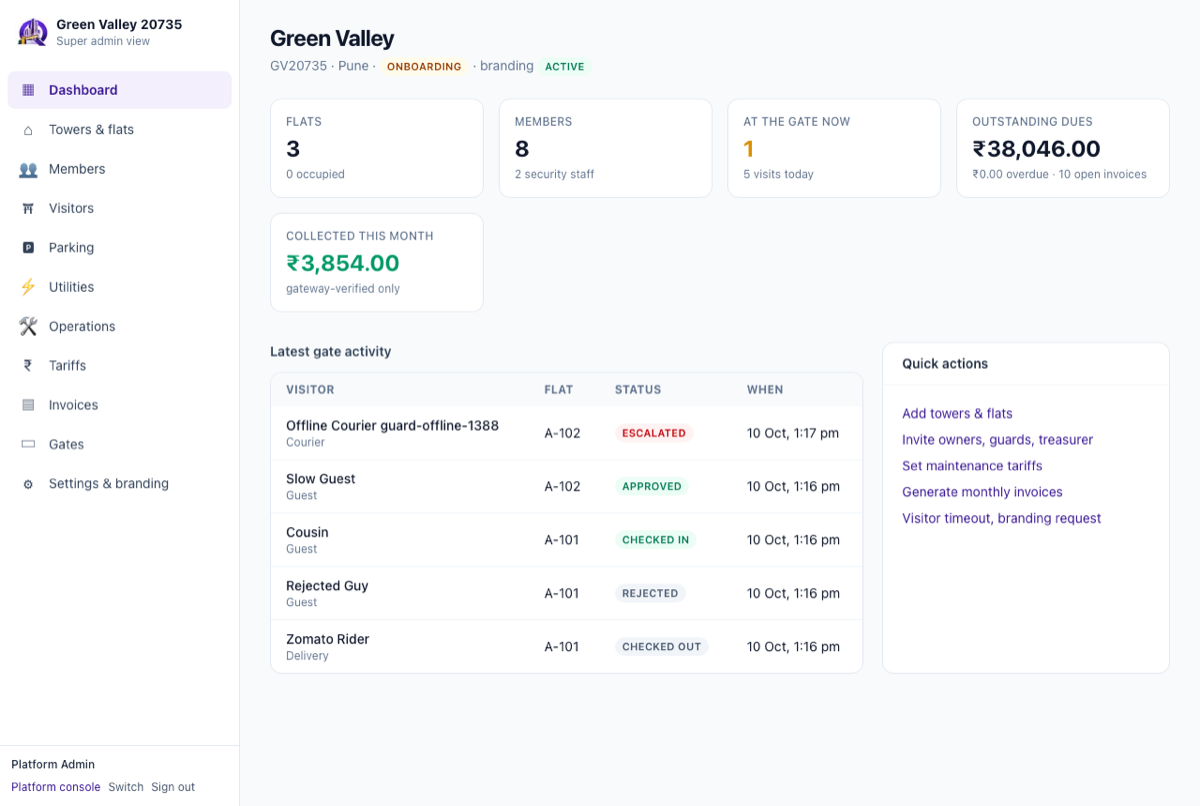This screenshot has width=1200, height=806.
Task: Click the Rejected Guy visitor name
Action: [327, 586]
